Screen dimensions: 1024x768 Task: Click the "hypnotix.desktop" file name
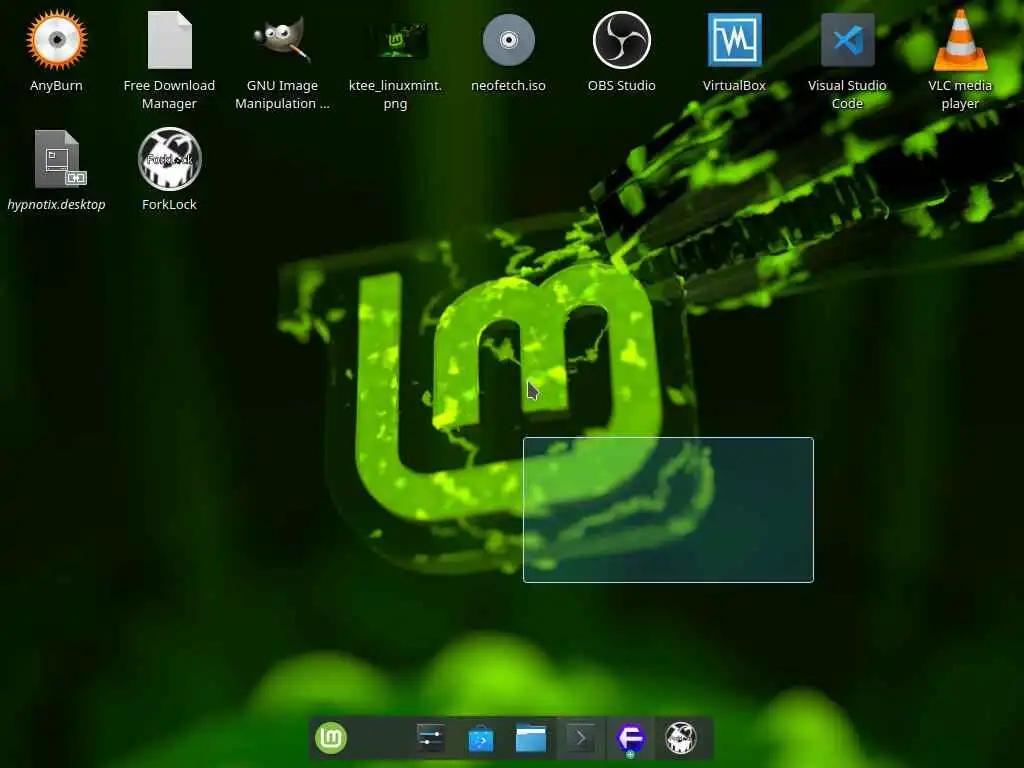[x=56, y=204]
